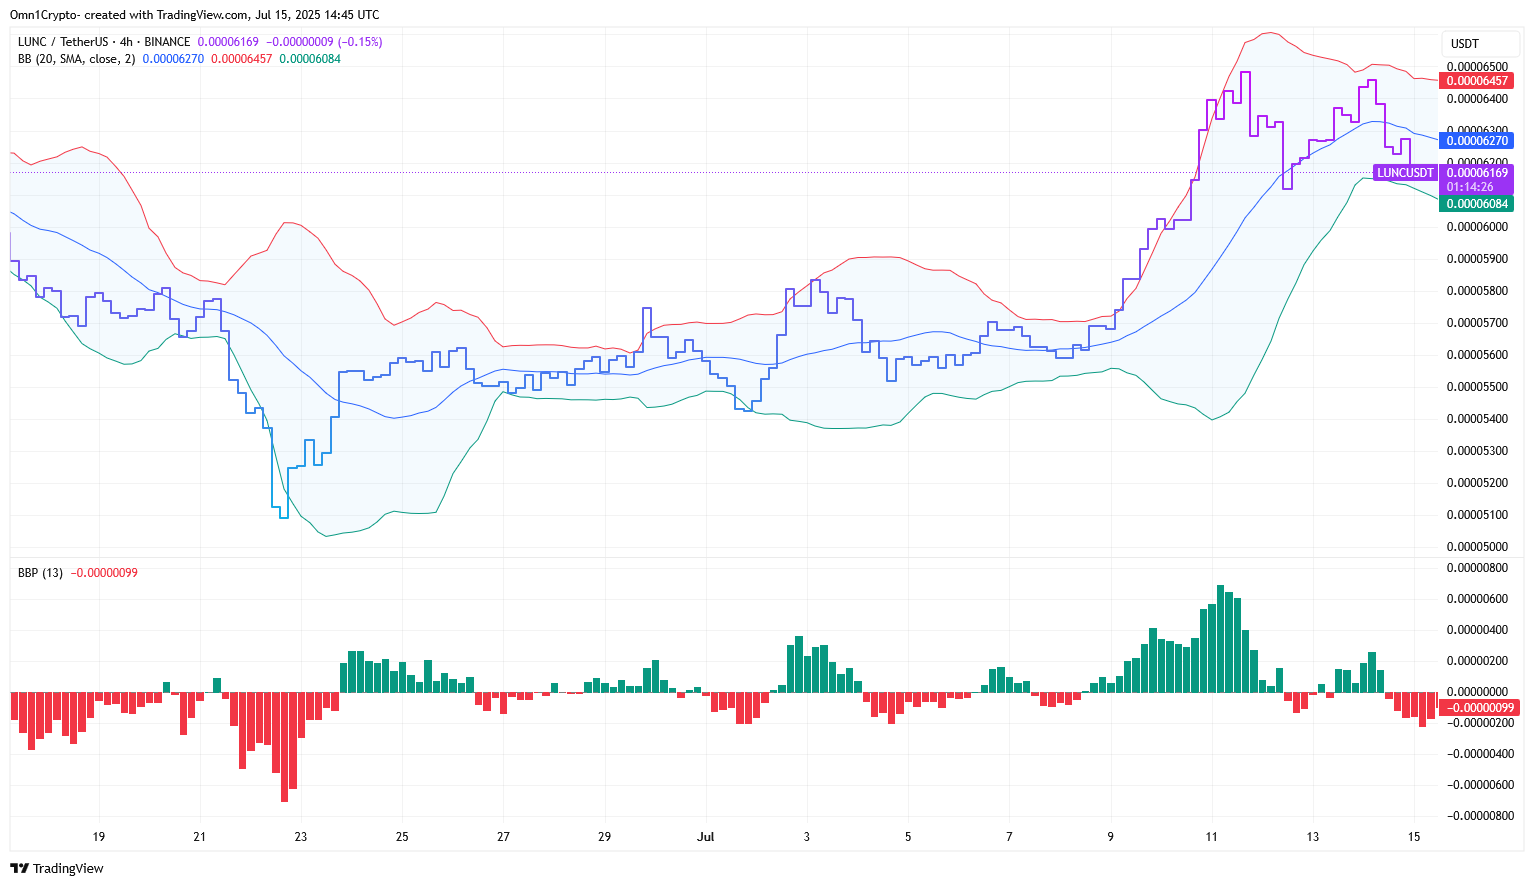Screen dimensions: 1534x886
Task: Click the Omn1Crypto created with TradingView.com header
Action: (194, 15)
